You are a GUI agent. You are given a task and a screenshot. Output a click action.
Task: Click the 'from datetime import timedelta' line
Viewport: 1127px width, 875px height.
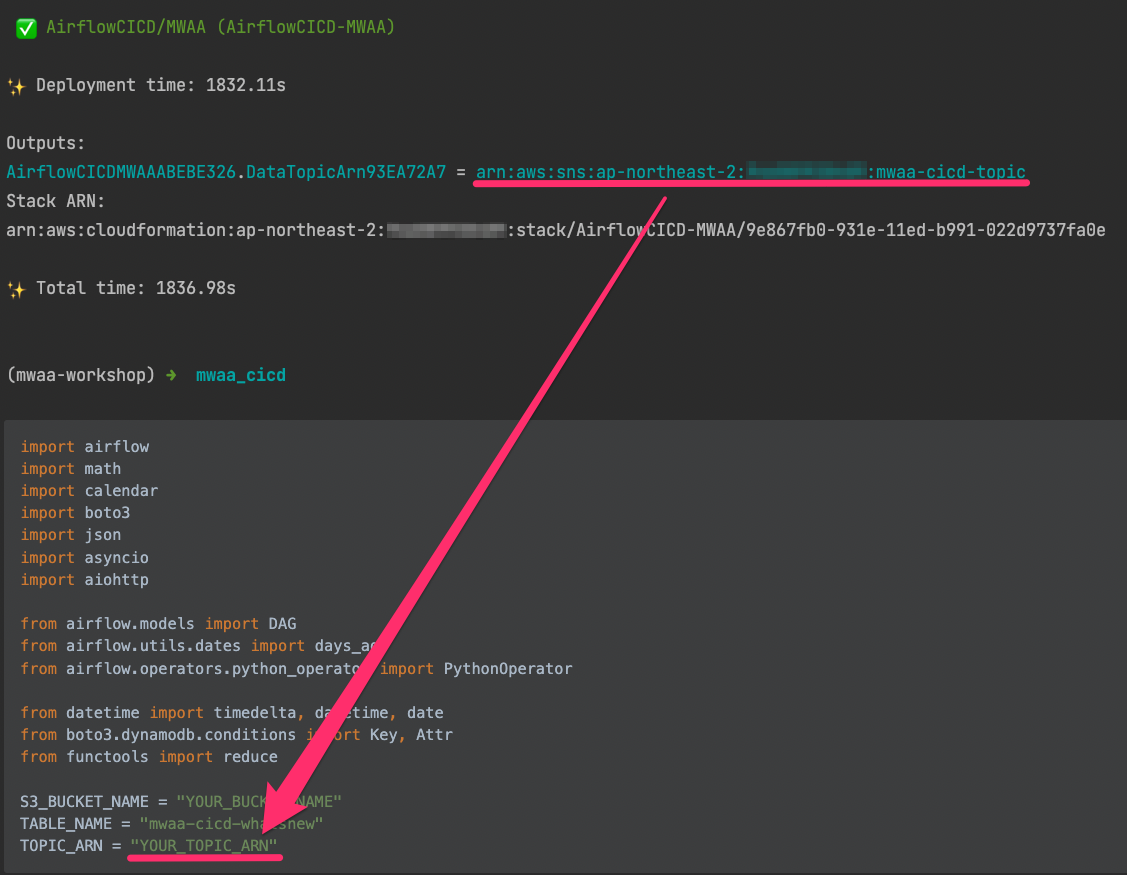pos(231,713)
